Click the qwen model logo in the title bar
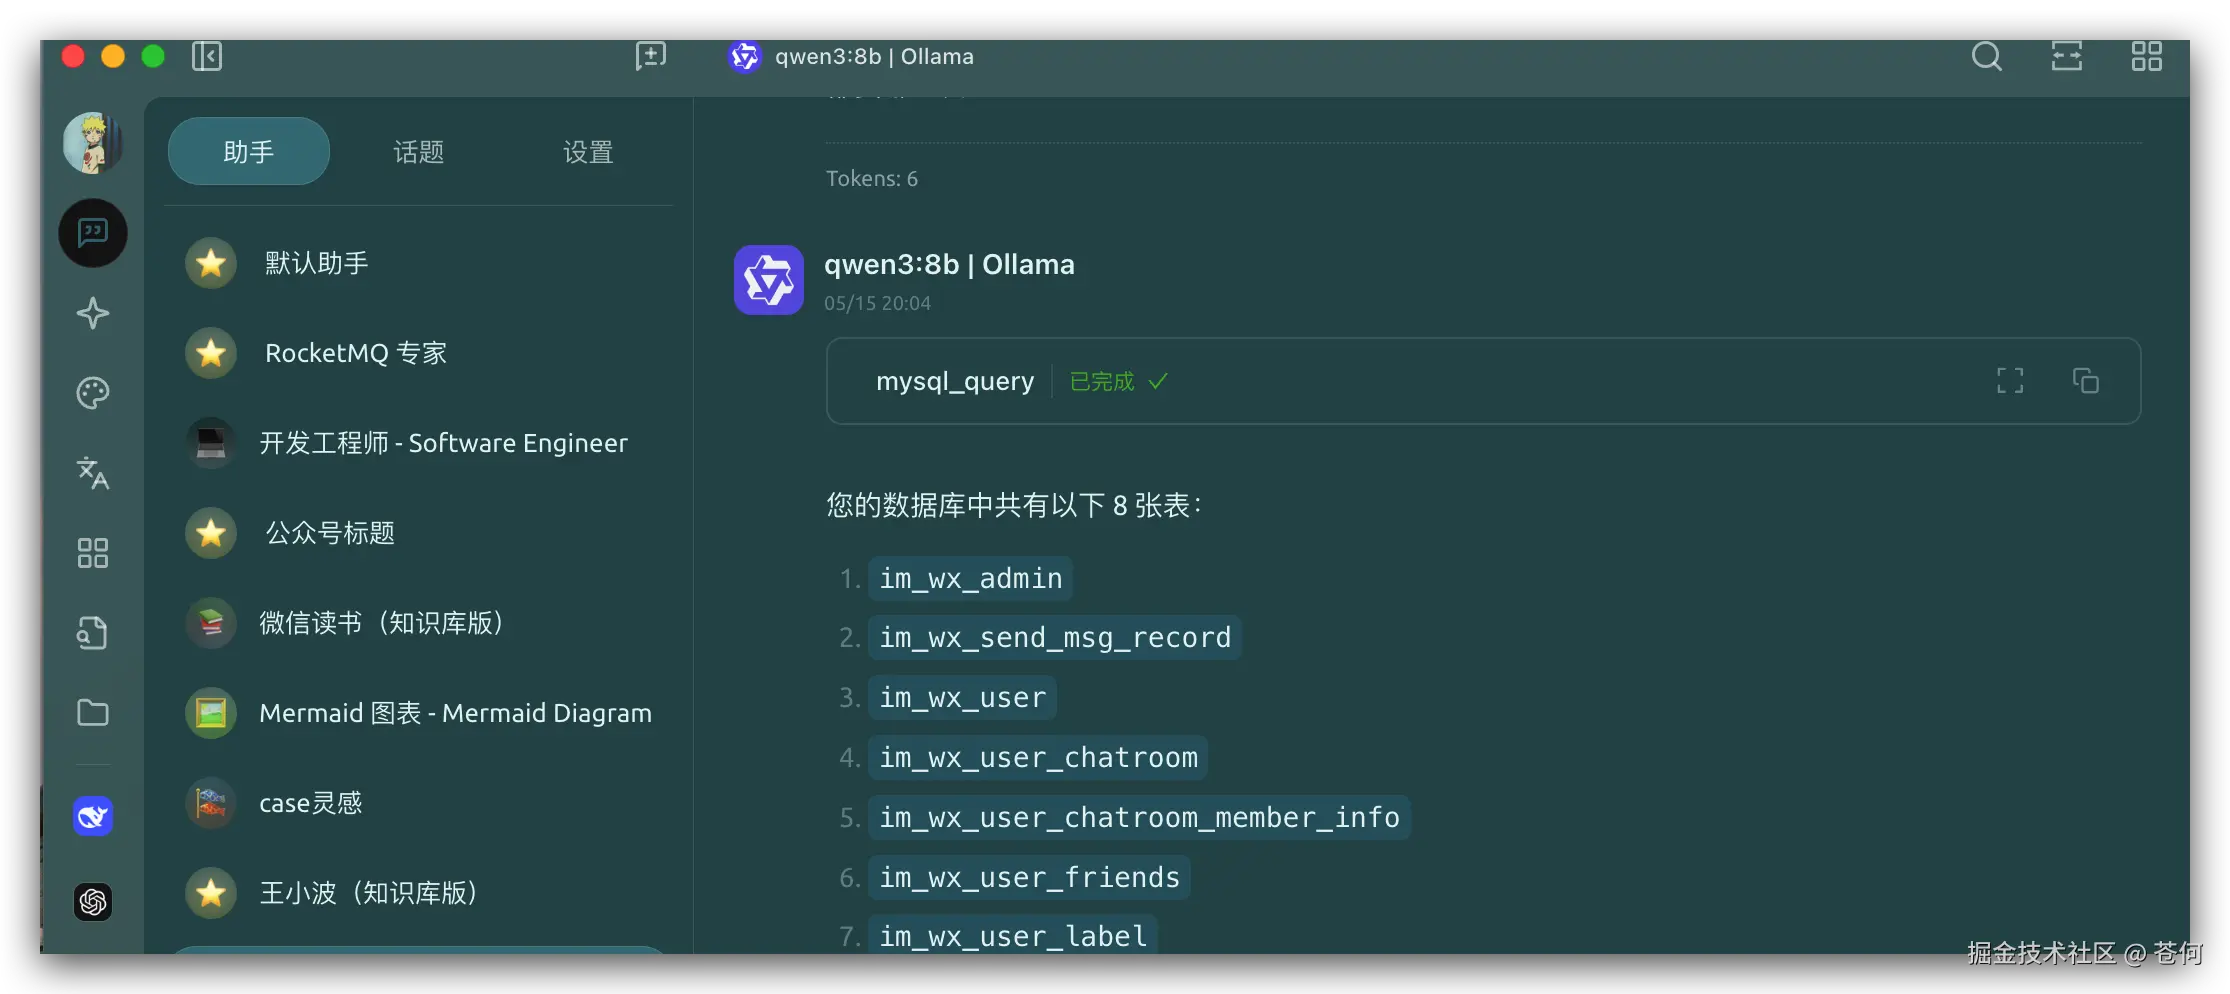2230x994 pixels. coord(745,56)
